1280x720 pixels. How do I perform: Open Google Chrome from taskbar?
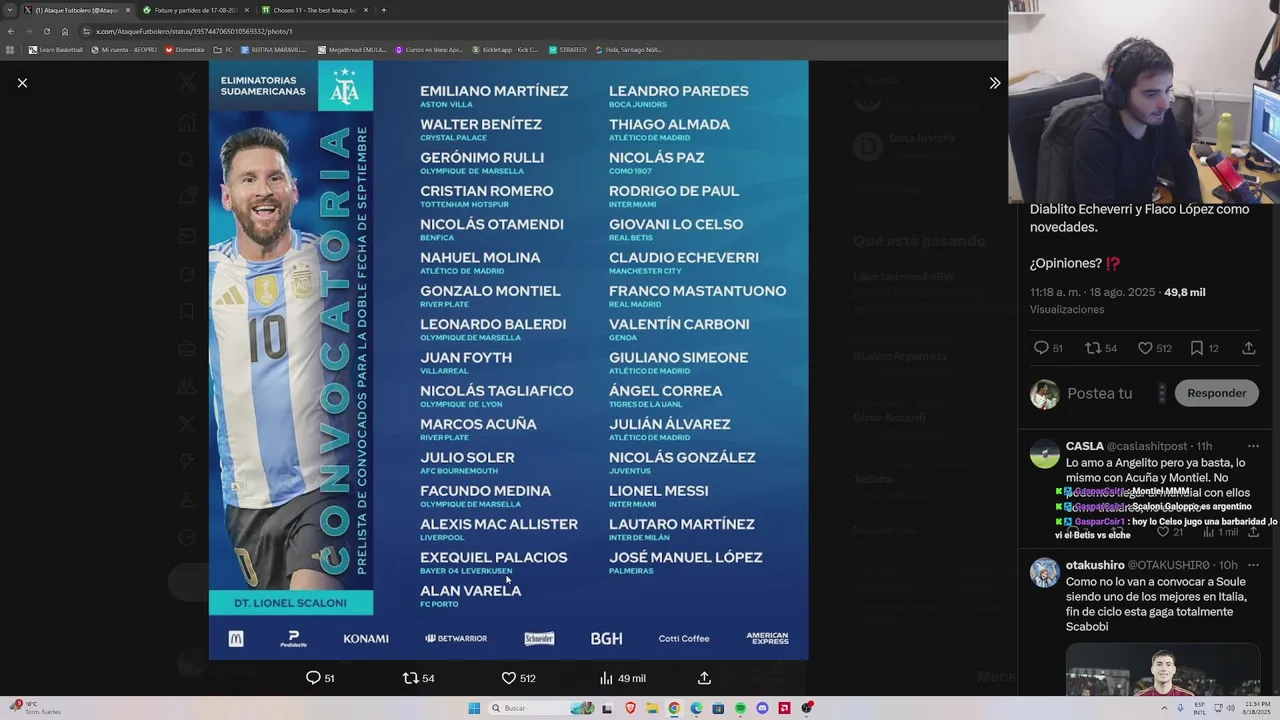click(674, 708)
